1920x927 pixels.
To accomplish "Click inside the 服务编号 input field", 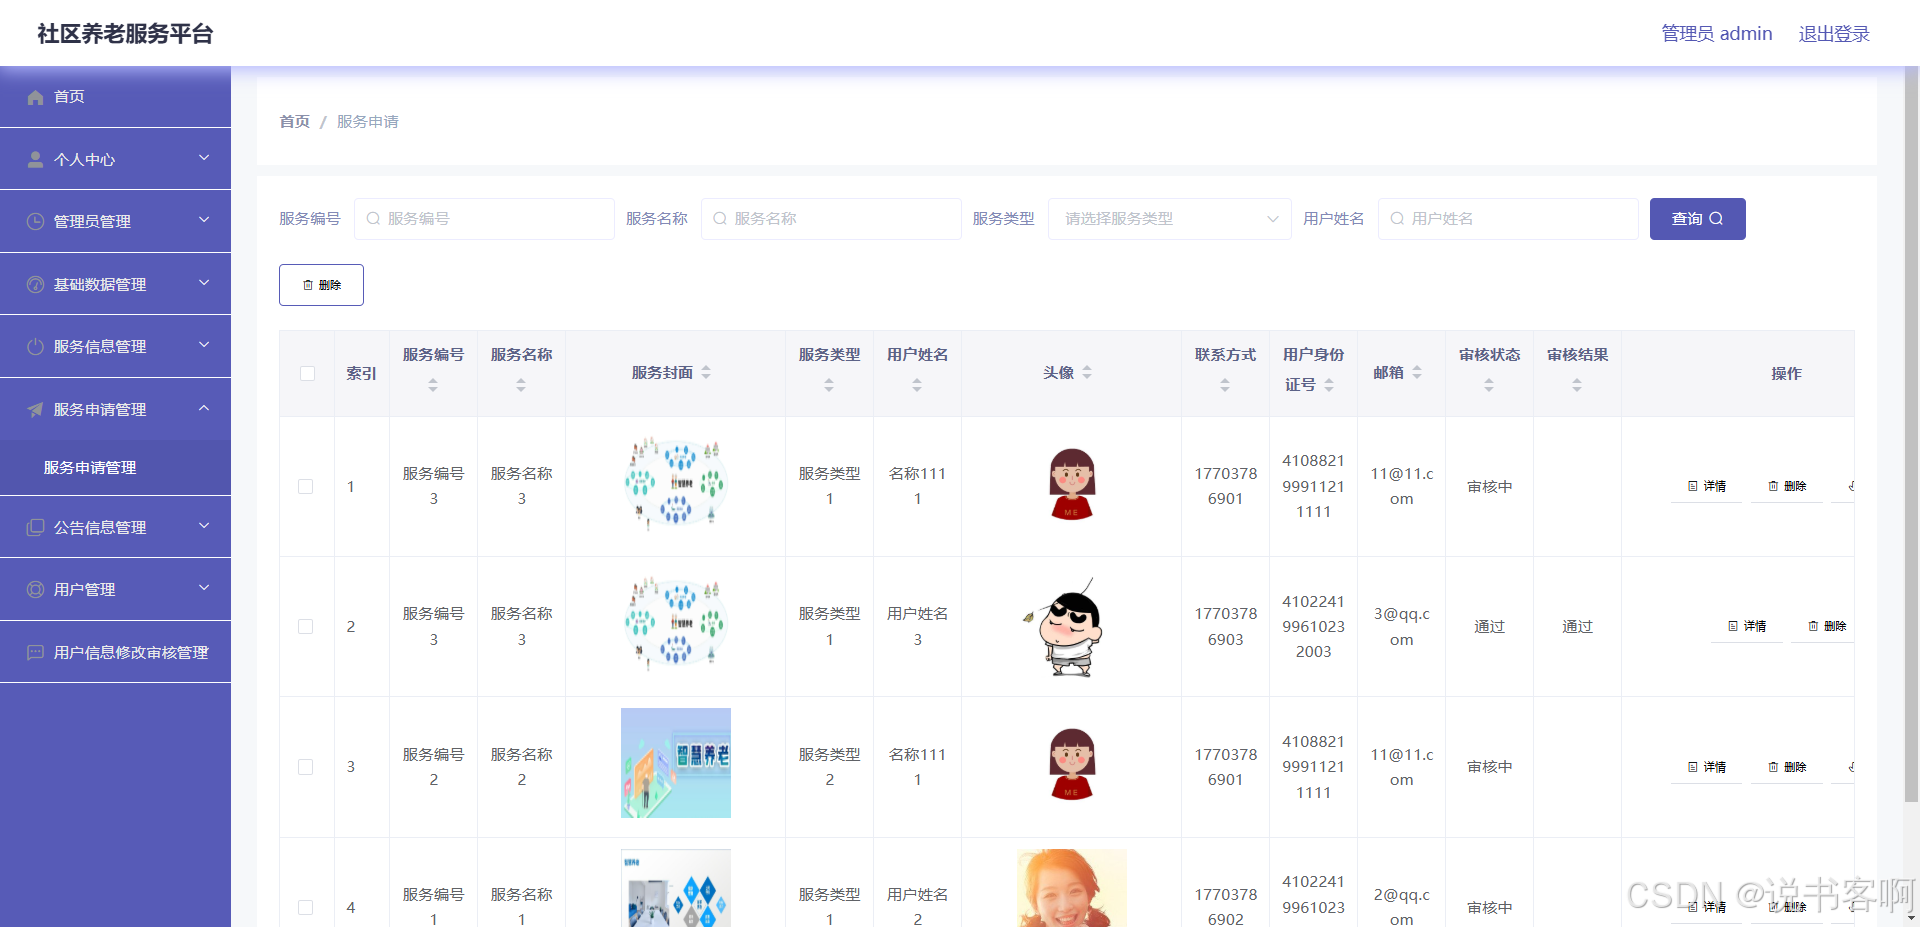I will [484, 218].
